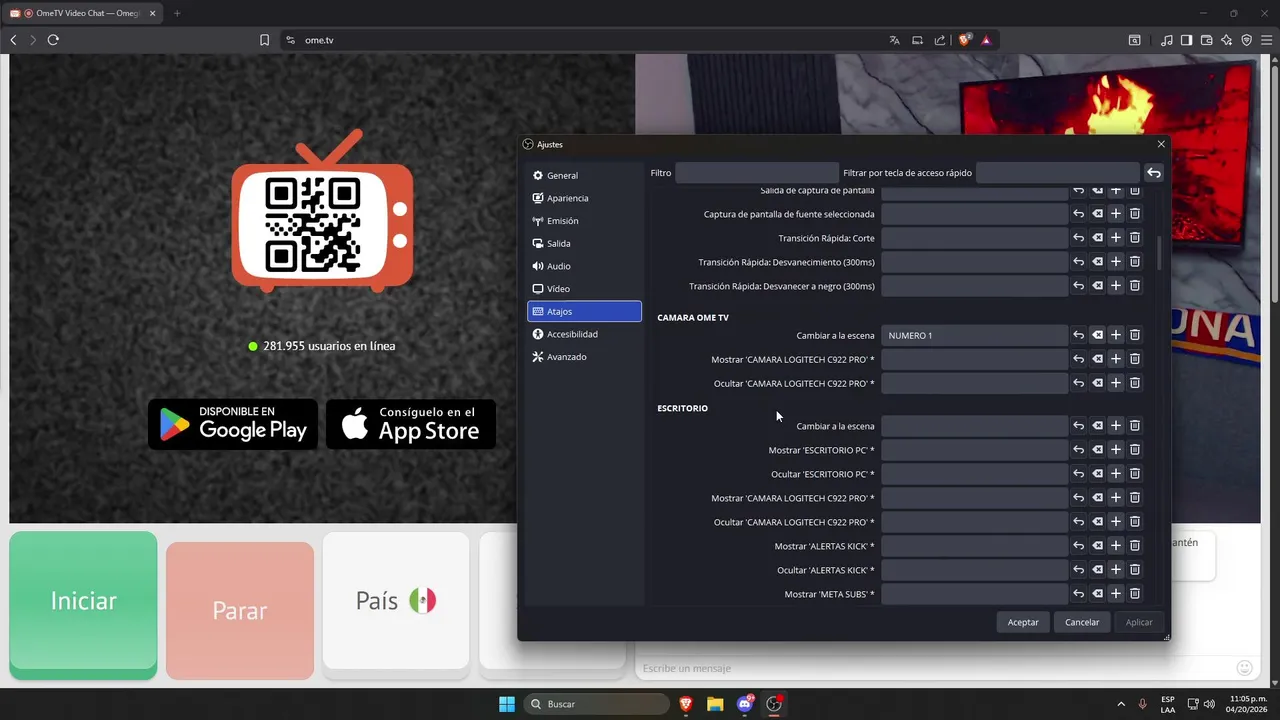
Task: Open Discord from the taskbar
Action: click(745, 704)
